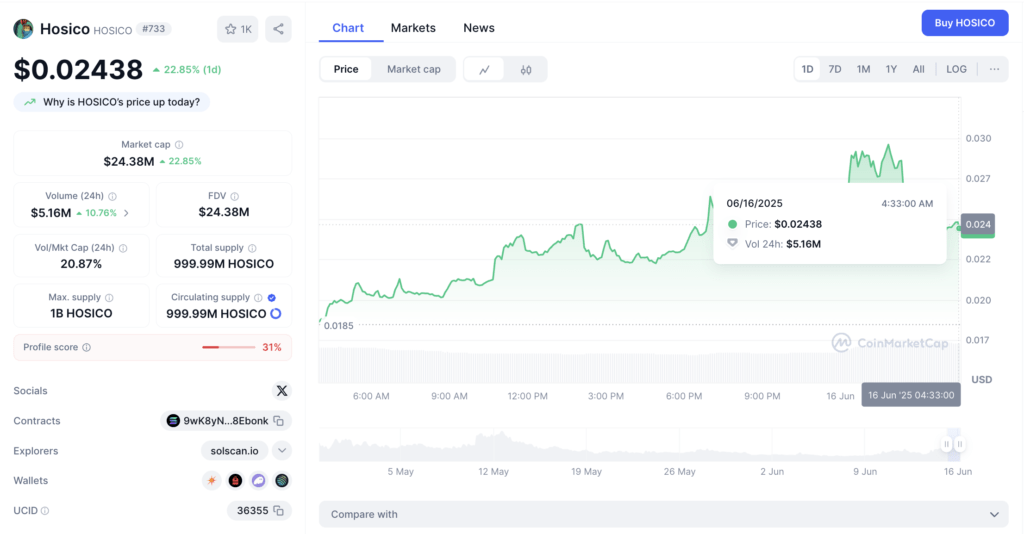Click the Buy HOSICO button
The width and height of the screenshot is (1024, 534).
coord(965,23)
